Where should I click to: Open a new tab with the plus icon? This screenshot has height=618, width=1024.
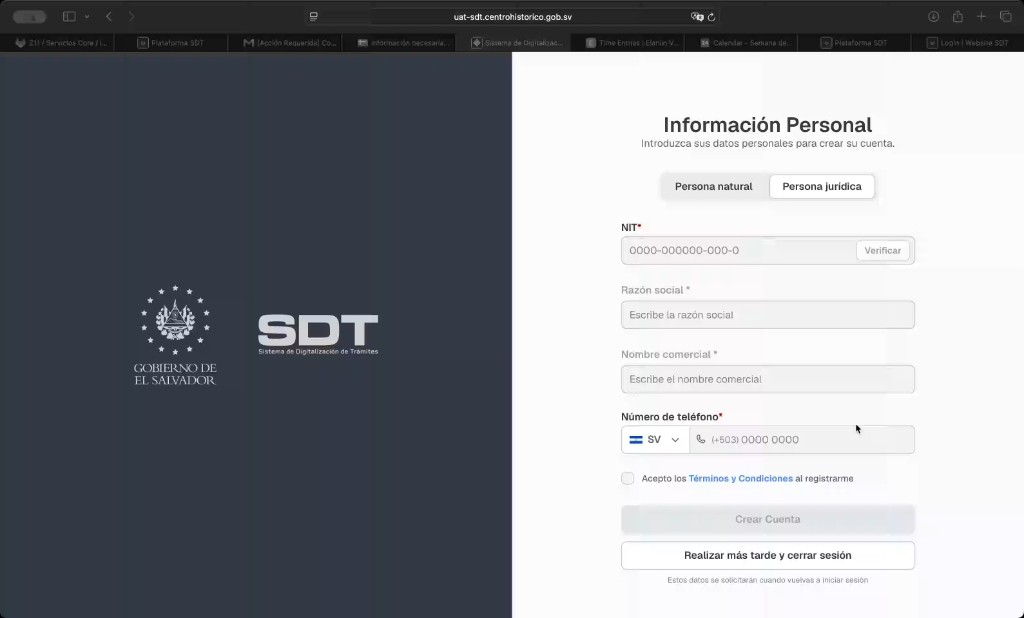pyautogui.click(x=981, y=16)
